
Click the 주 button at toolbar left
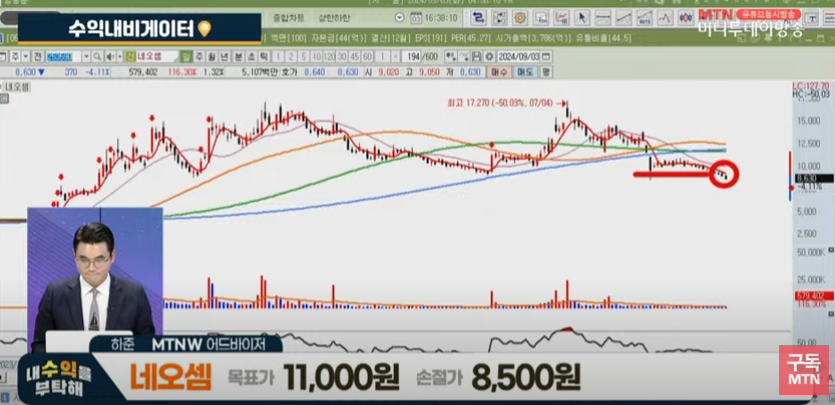[15, 56]
